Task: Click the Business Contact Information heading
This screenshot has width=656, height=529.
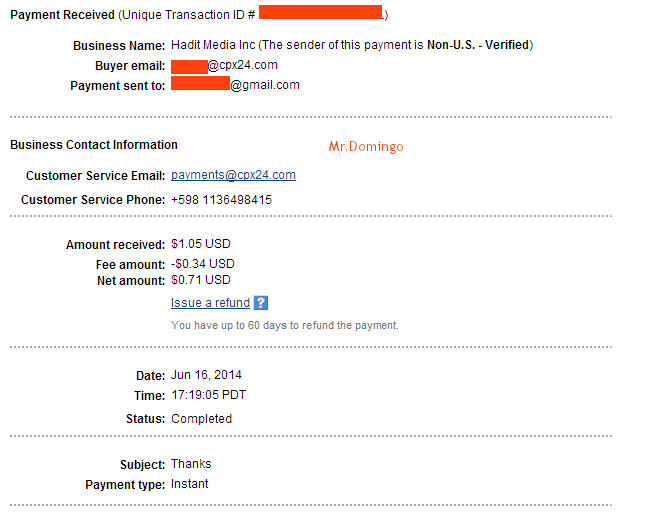Action: [94, 145]
